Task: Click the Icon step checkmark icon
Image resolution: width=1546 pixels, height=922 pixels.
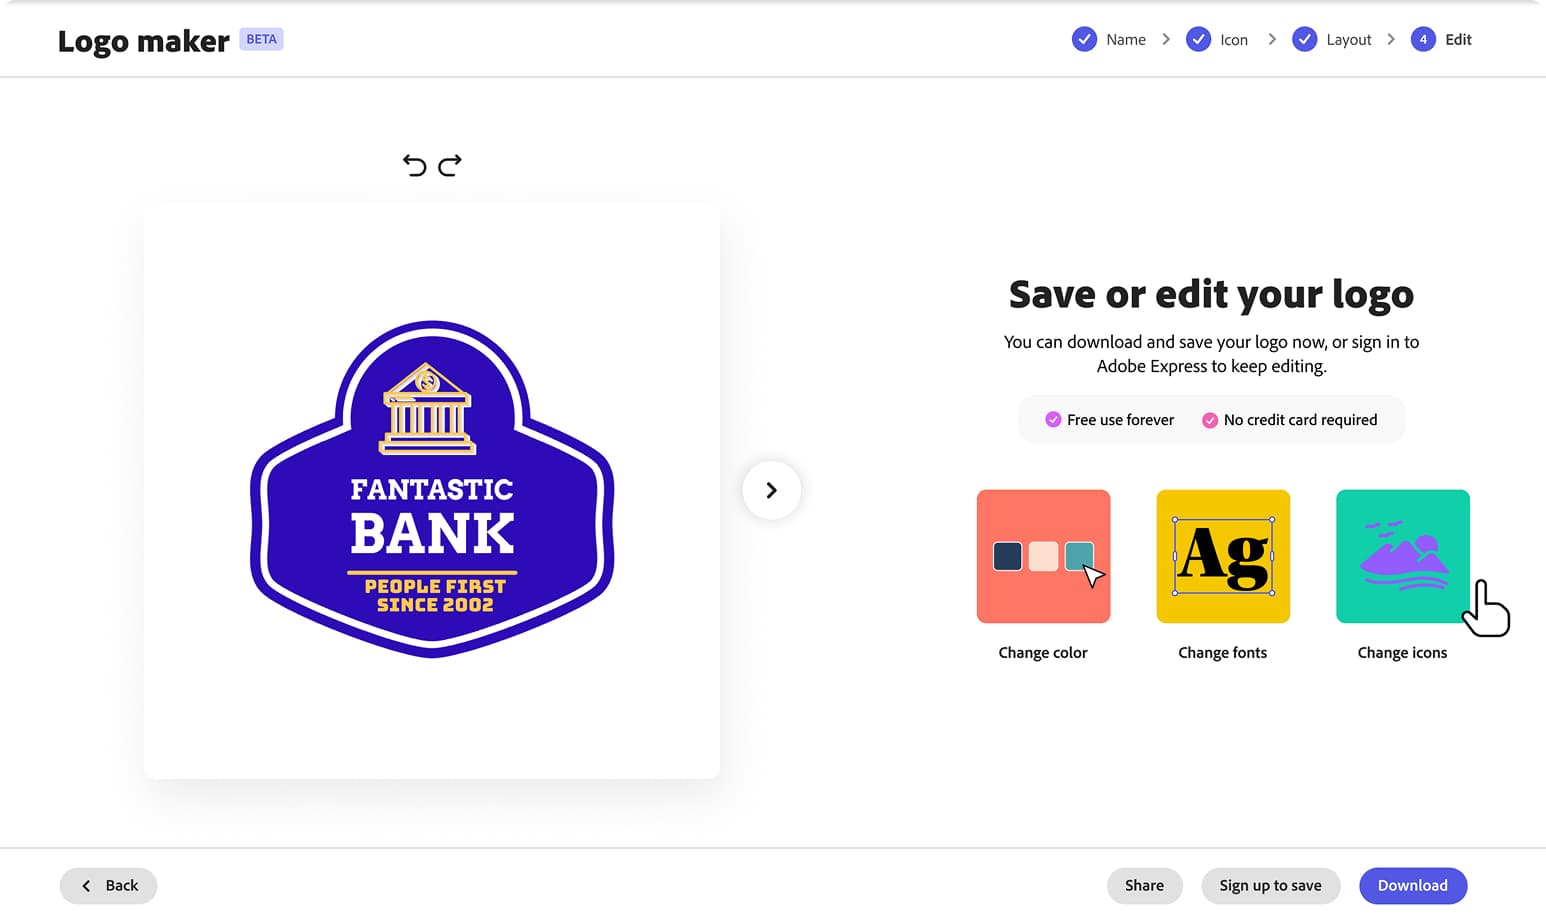Action: pos(1198,39)
